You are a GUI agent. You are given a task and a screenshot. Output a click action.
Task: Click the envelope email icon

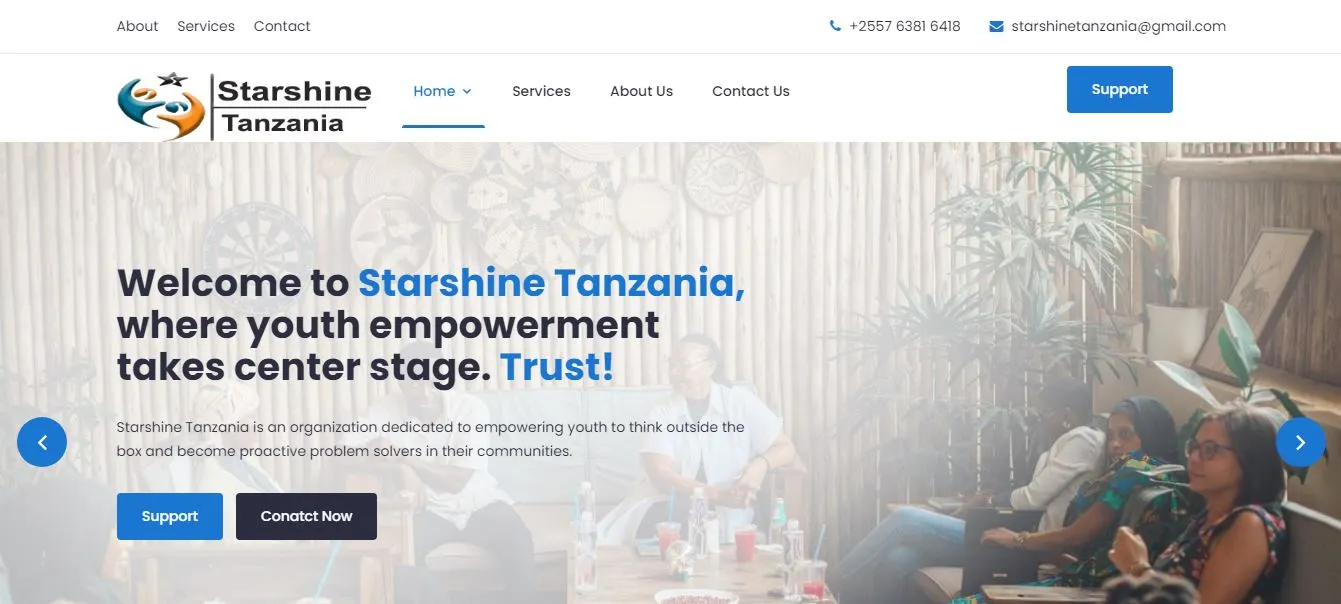(x=996, y=27)
